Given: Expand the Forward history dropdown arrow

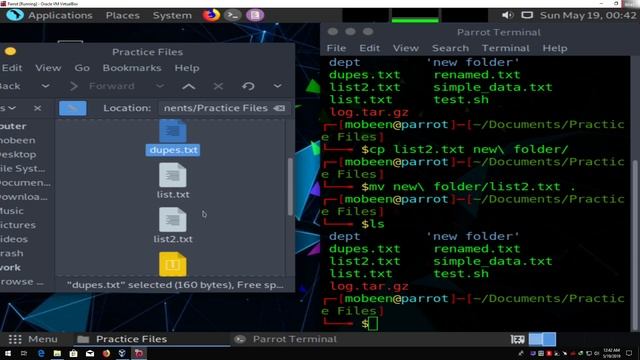Looking at the screenshot, I should [160, 86].
